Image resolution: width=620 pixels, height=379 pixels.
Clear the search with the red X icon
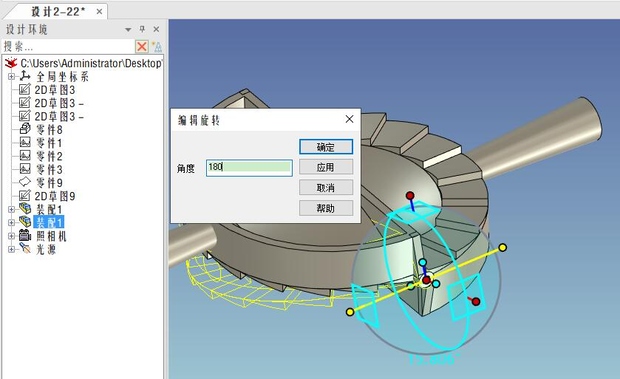tap(142, 47)
